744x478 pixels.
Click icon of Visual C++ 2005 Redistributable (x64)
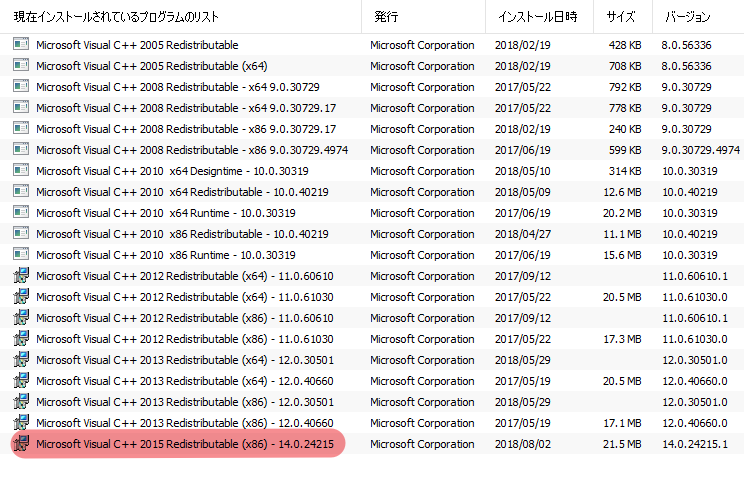21,65
